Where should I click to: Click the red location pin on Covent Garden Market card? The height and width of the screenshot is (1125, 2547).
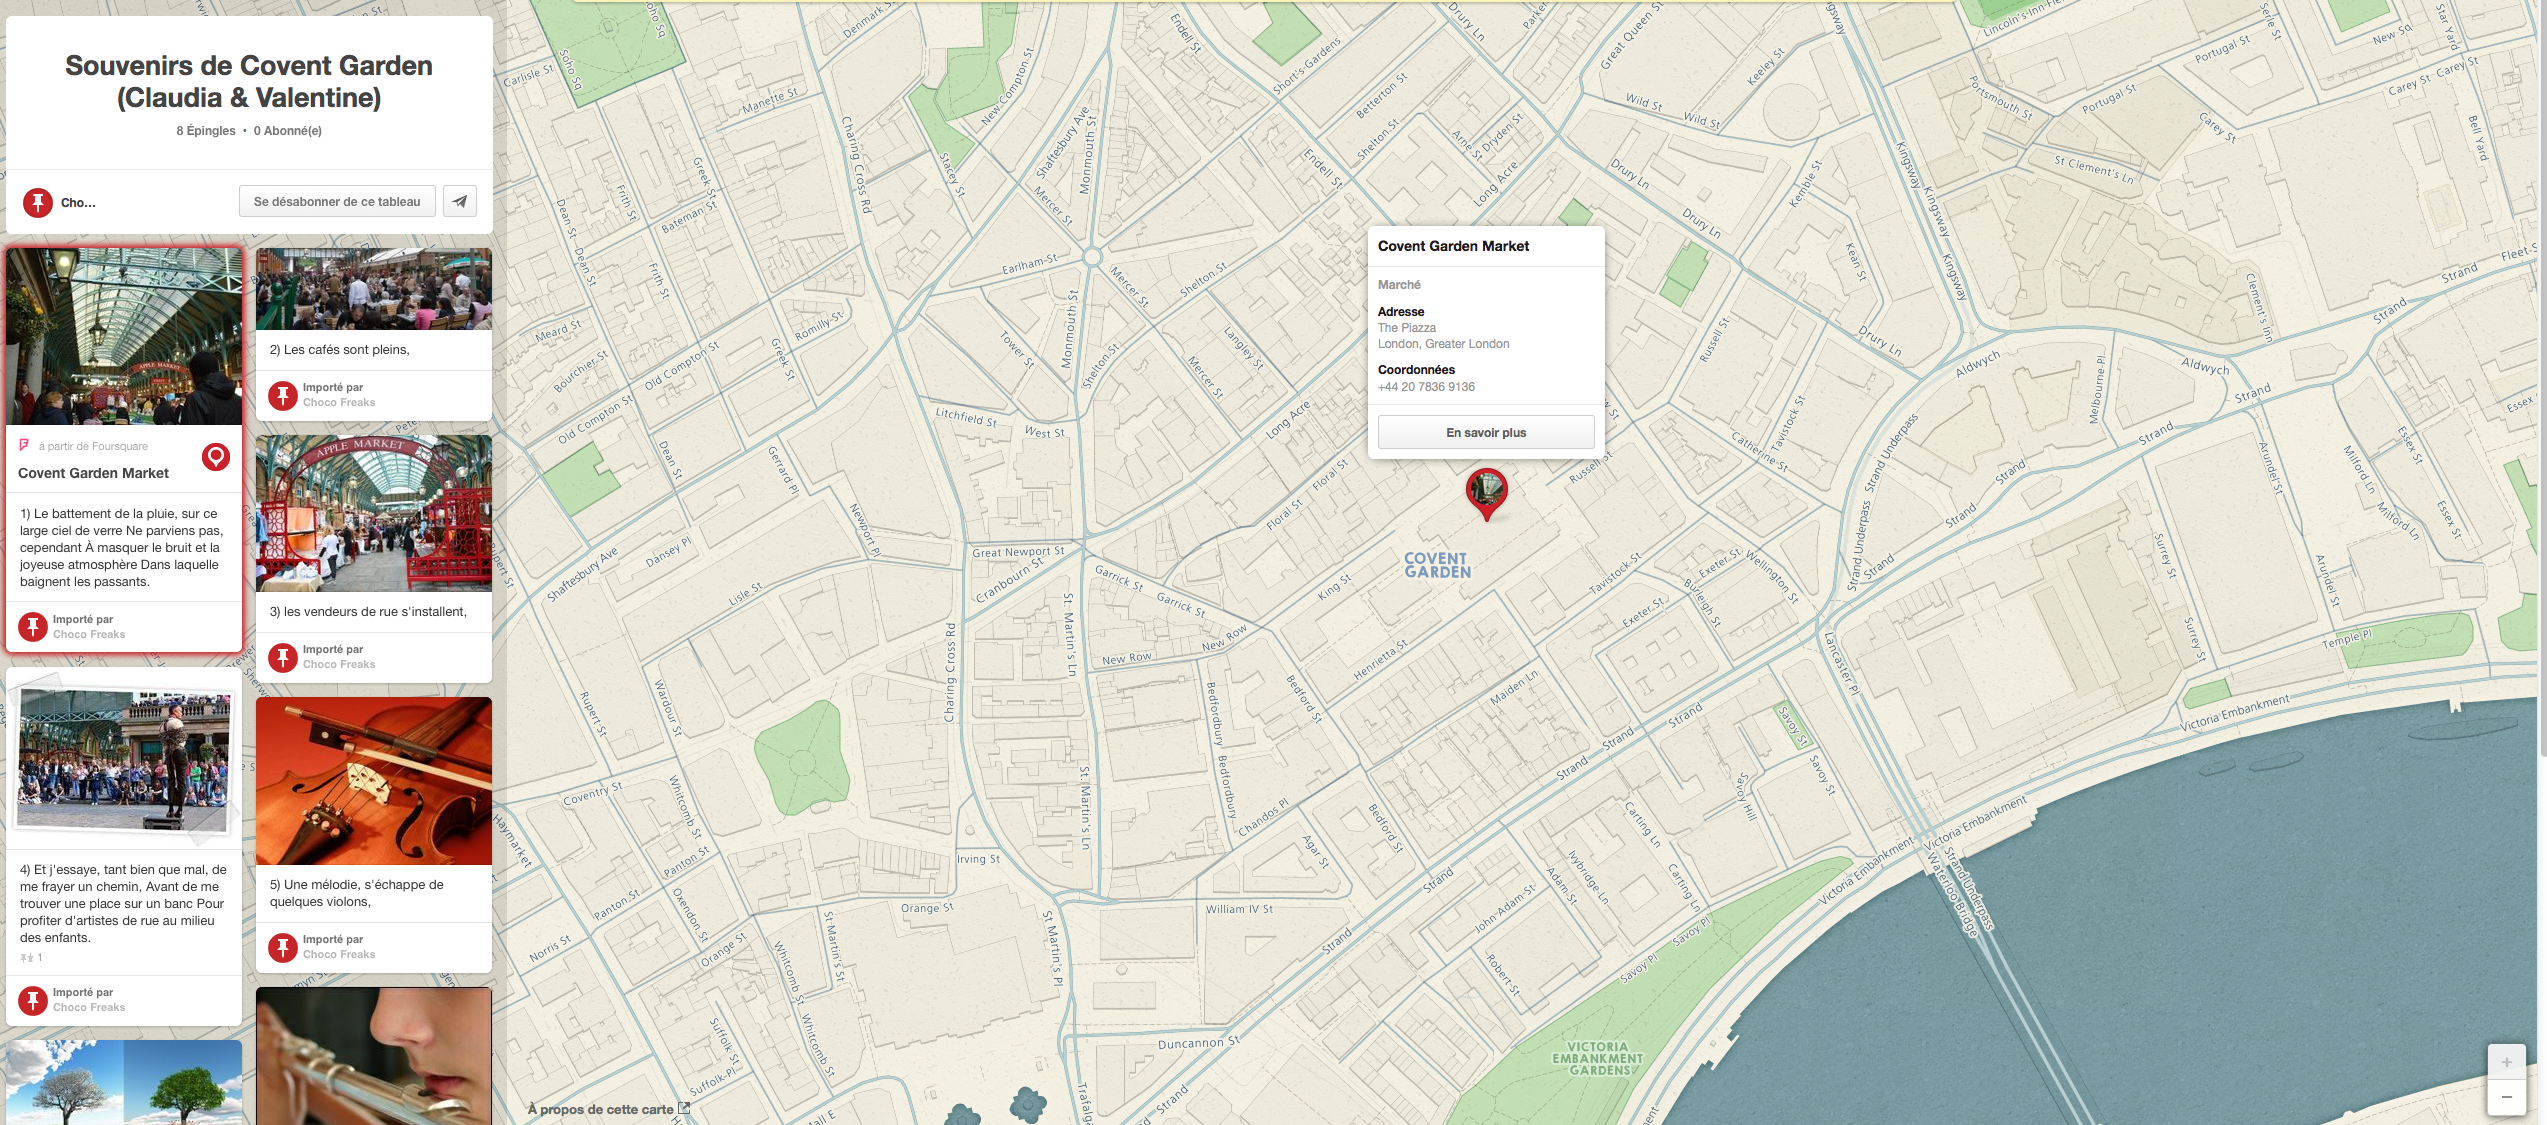[216, 457]
